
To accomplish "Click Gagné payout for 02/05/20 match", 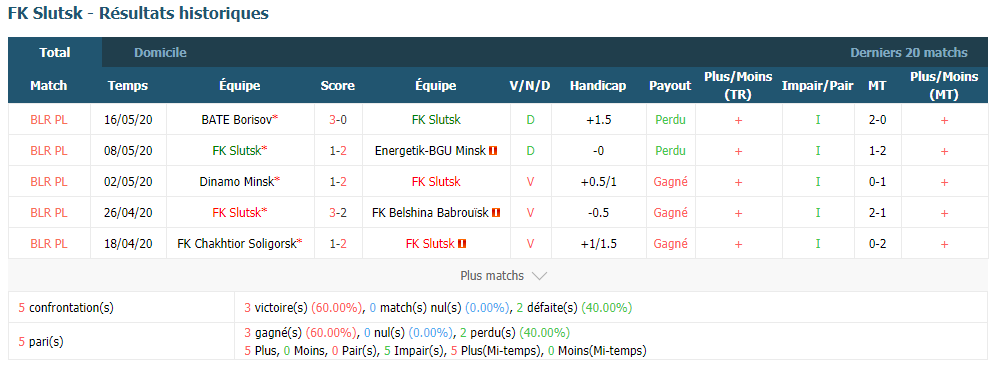I will 670,182.
